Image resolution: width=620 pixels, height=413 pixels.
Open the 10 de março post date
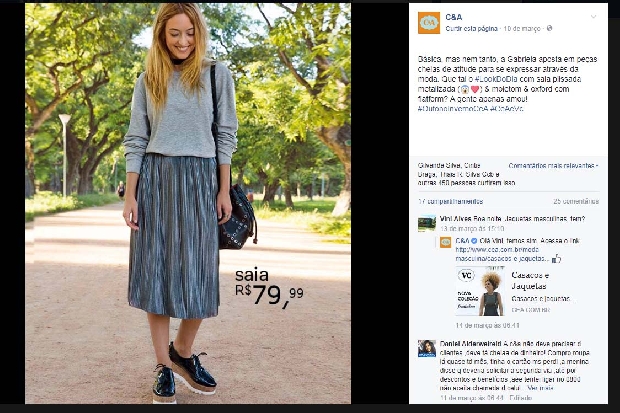(x=522, y=28)
